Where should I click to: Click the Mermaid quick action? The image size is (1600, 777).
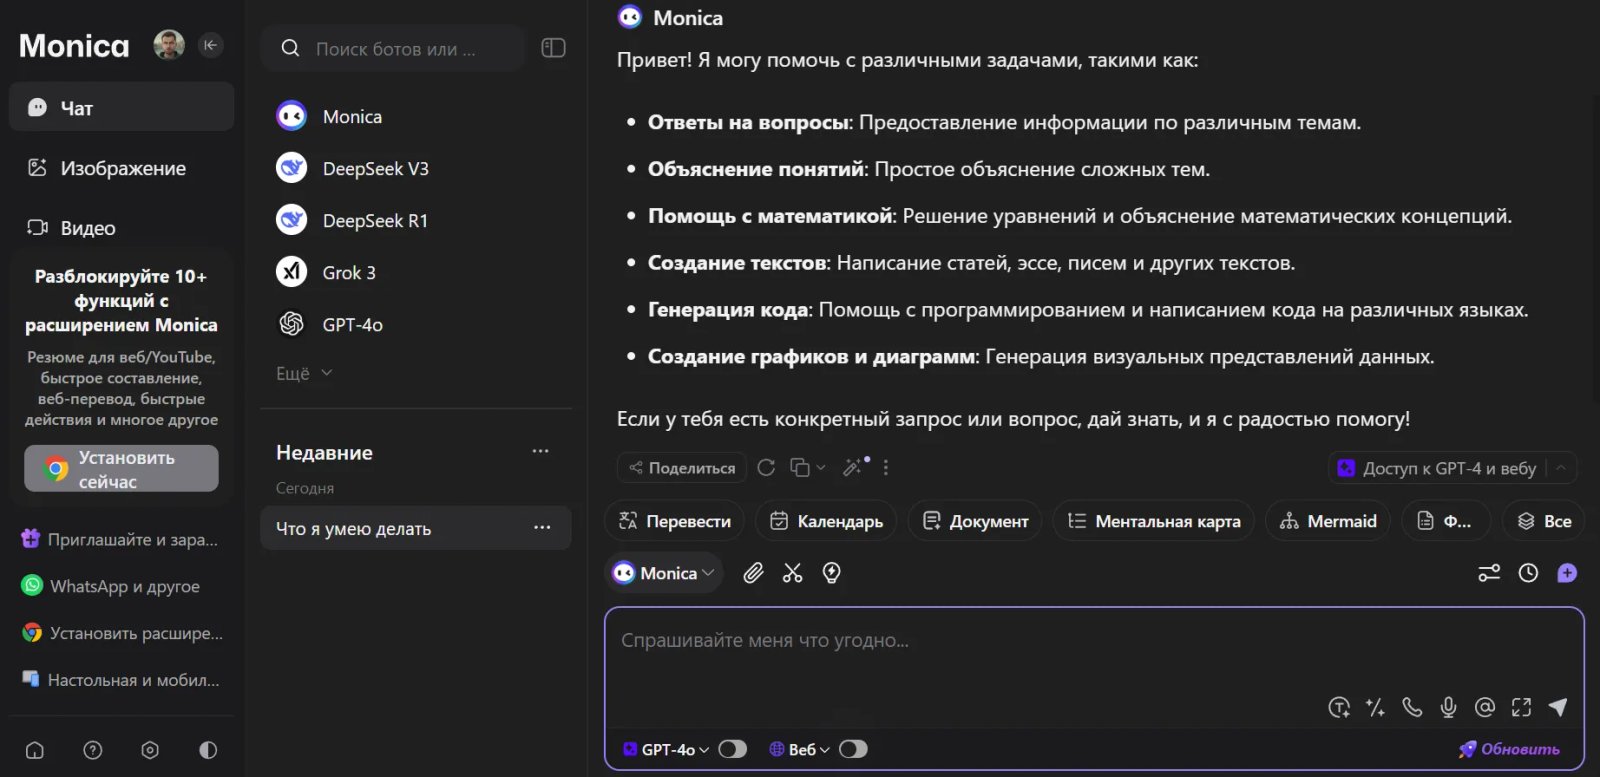pyautogui.click(x=1328, y=521)
